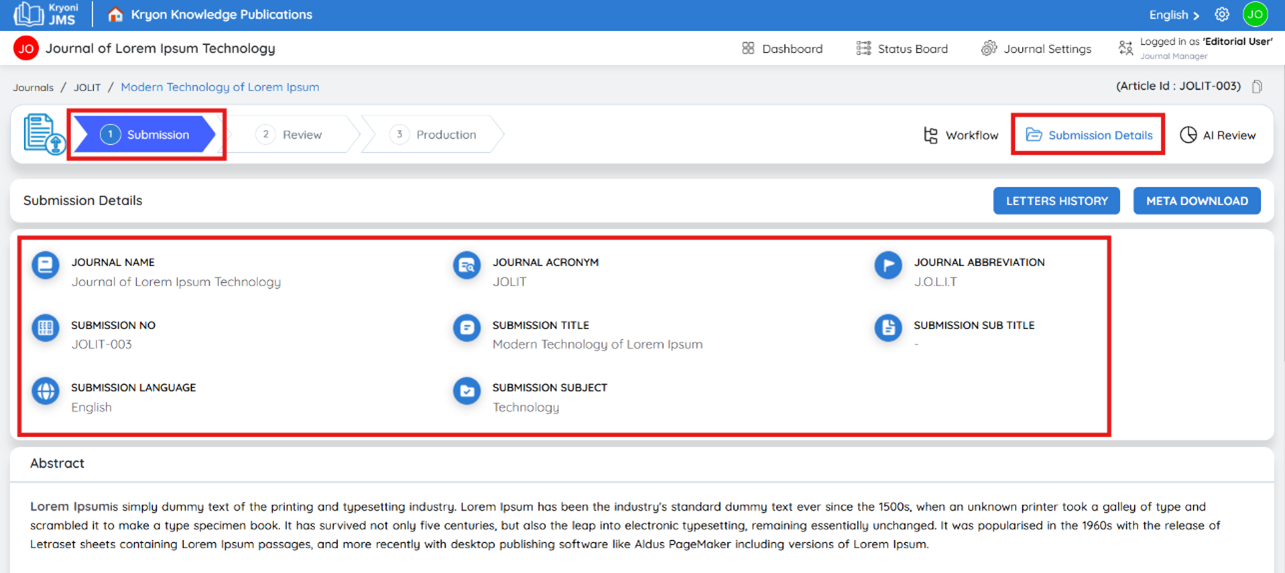Click the Submission Sub Title document icon

point(888,328)
